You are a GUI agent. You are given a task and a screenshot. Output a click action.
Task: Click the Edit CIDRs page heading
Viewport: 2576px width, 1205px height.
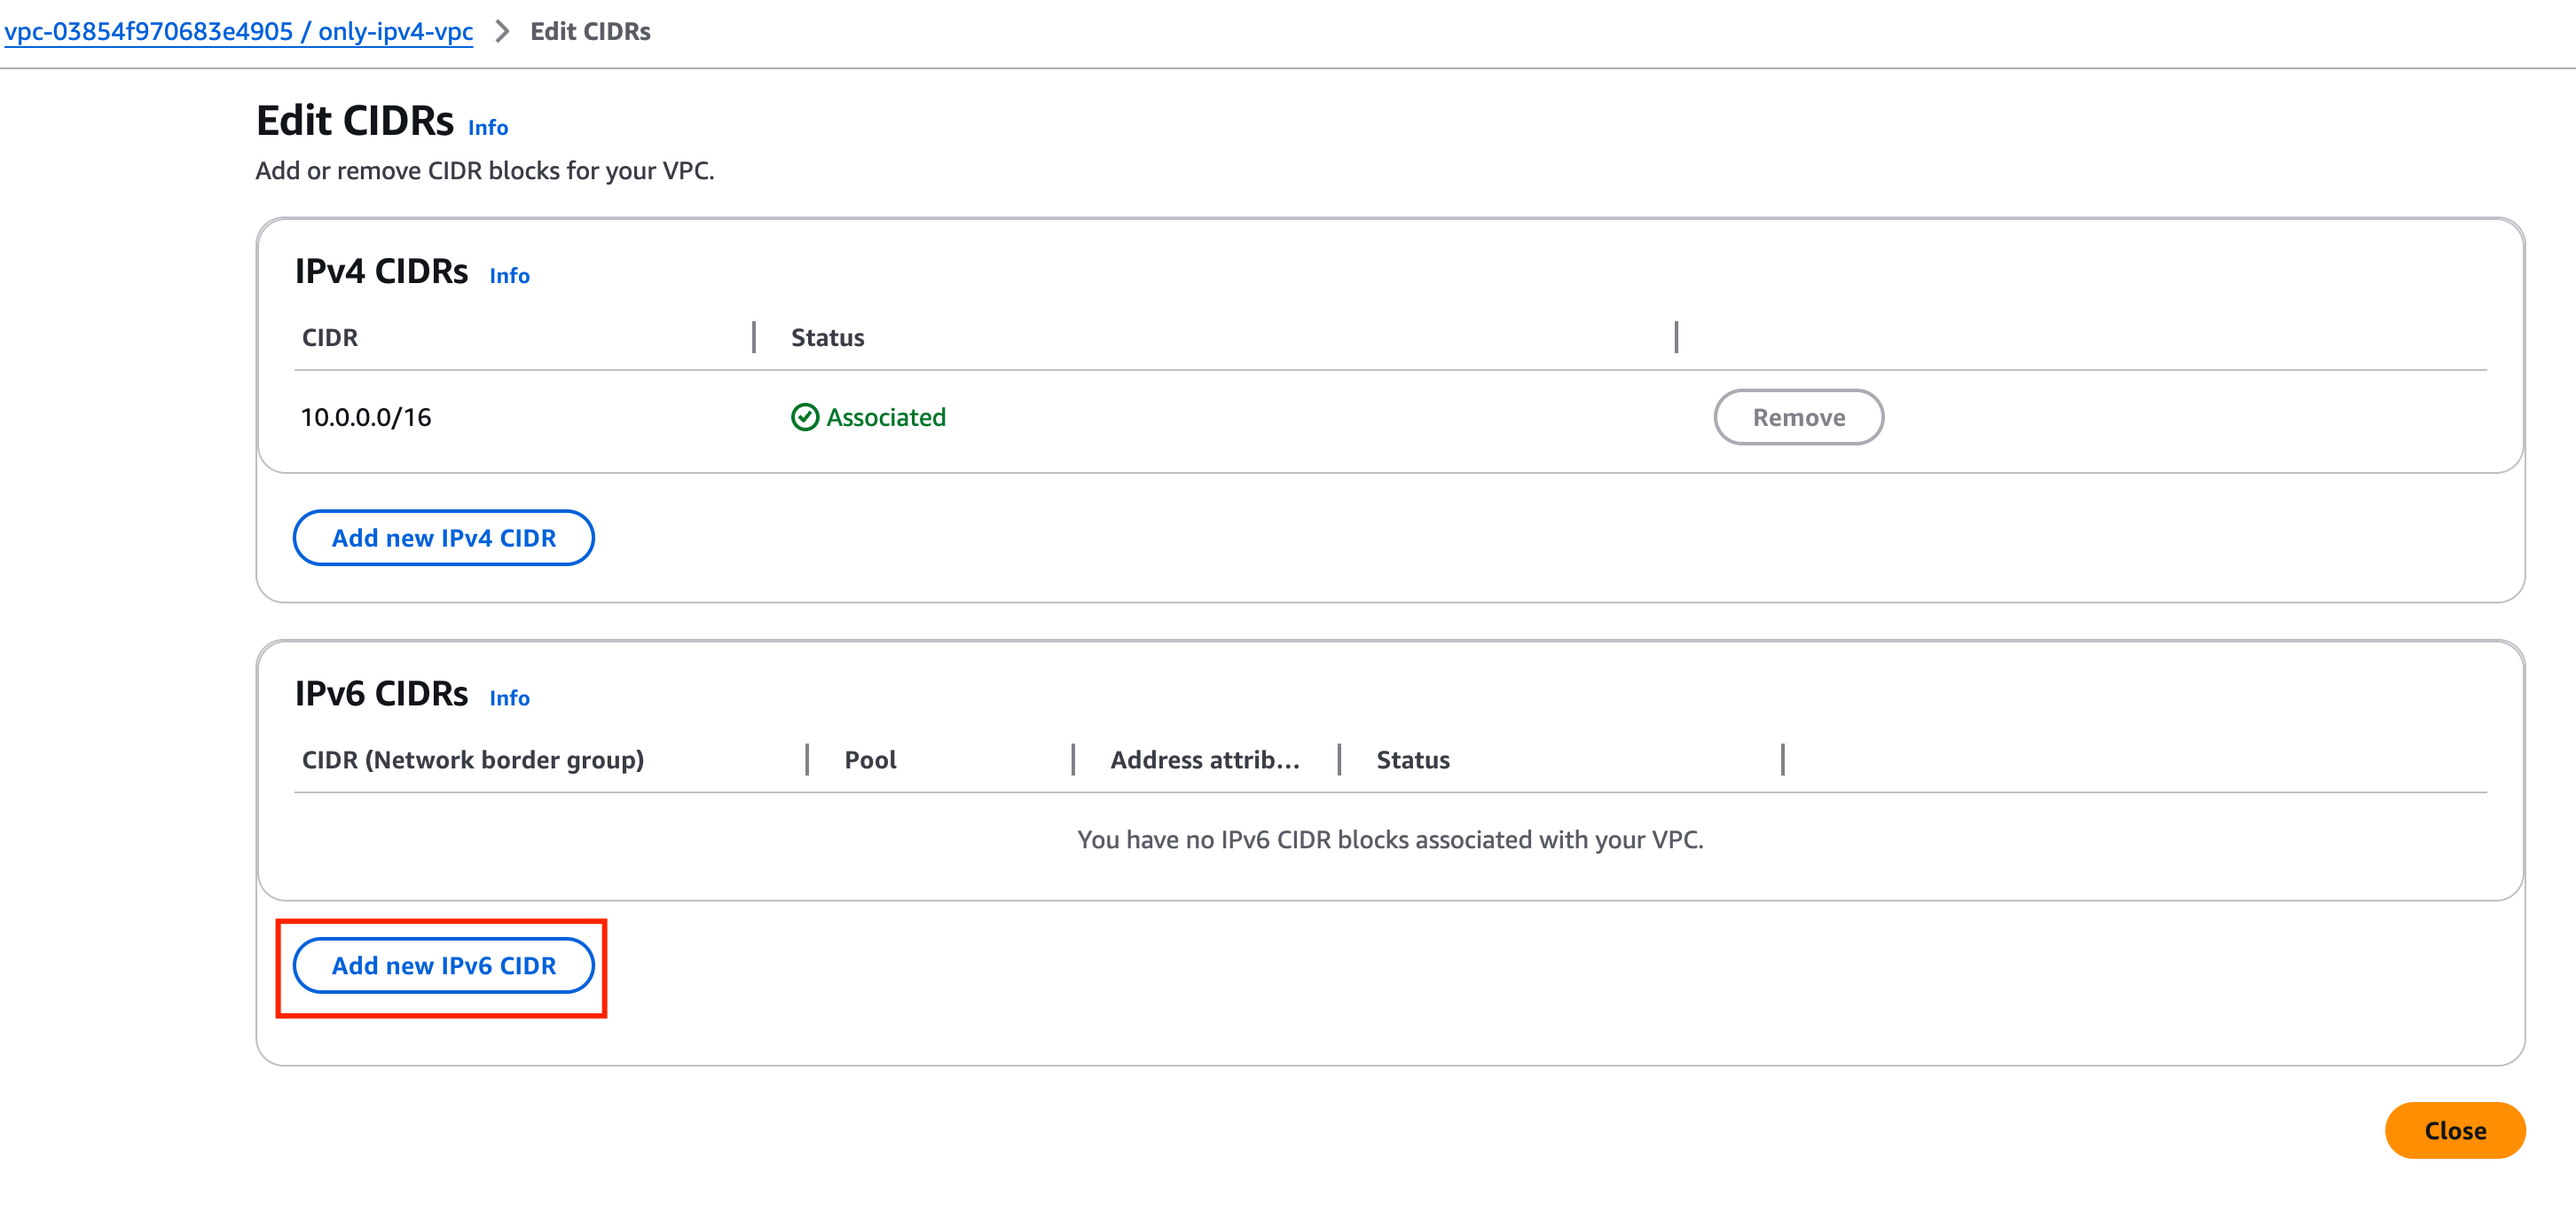355,121
